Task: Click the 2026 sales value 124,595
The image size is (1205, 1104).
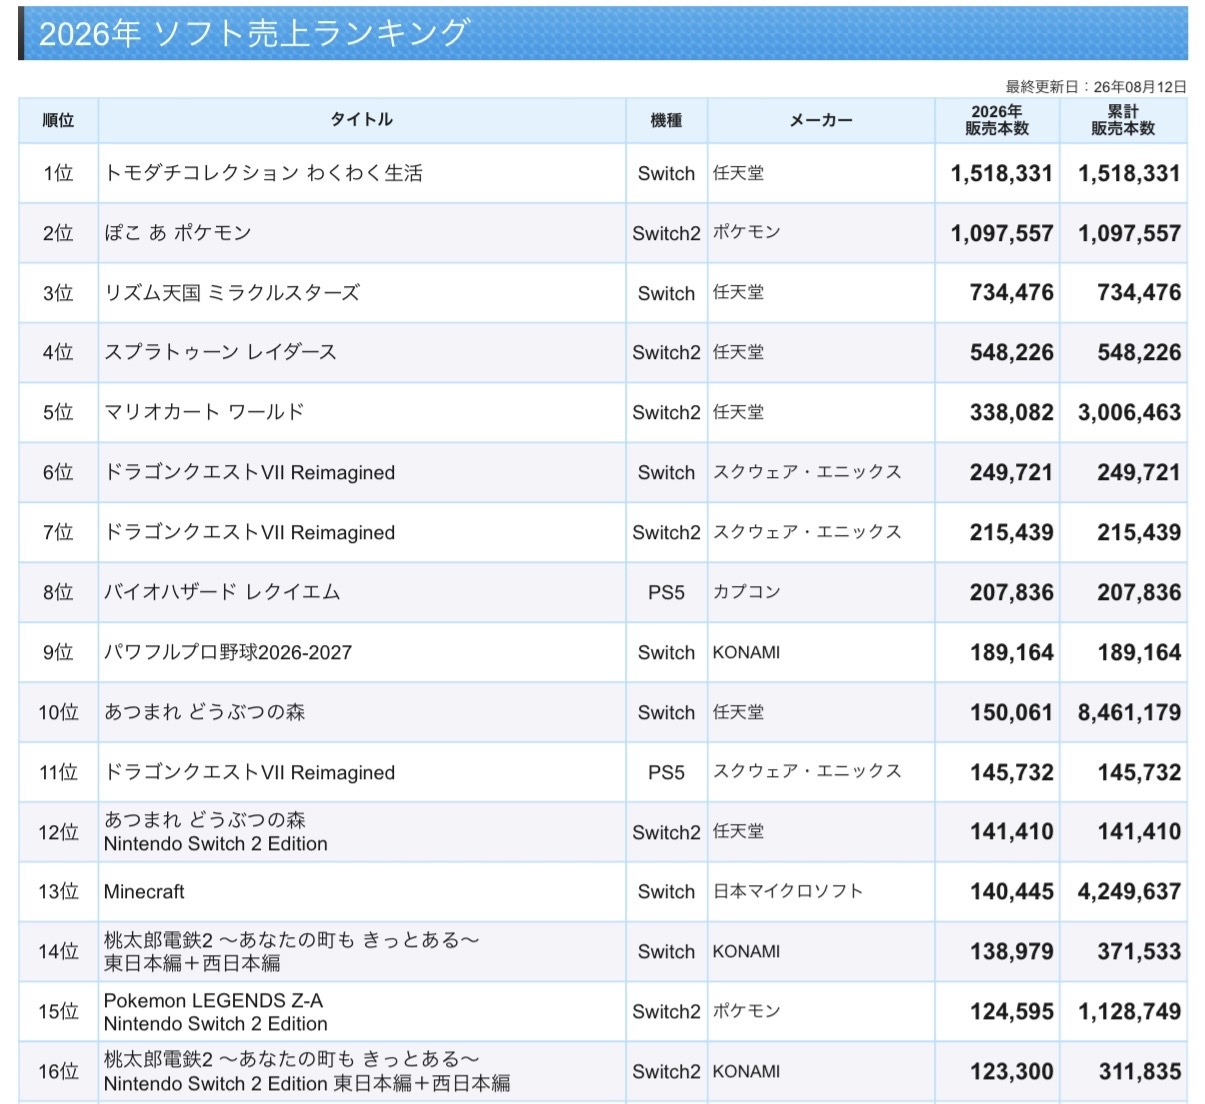Action: [1011, 1011]
